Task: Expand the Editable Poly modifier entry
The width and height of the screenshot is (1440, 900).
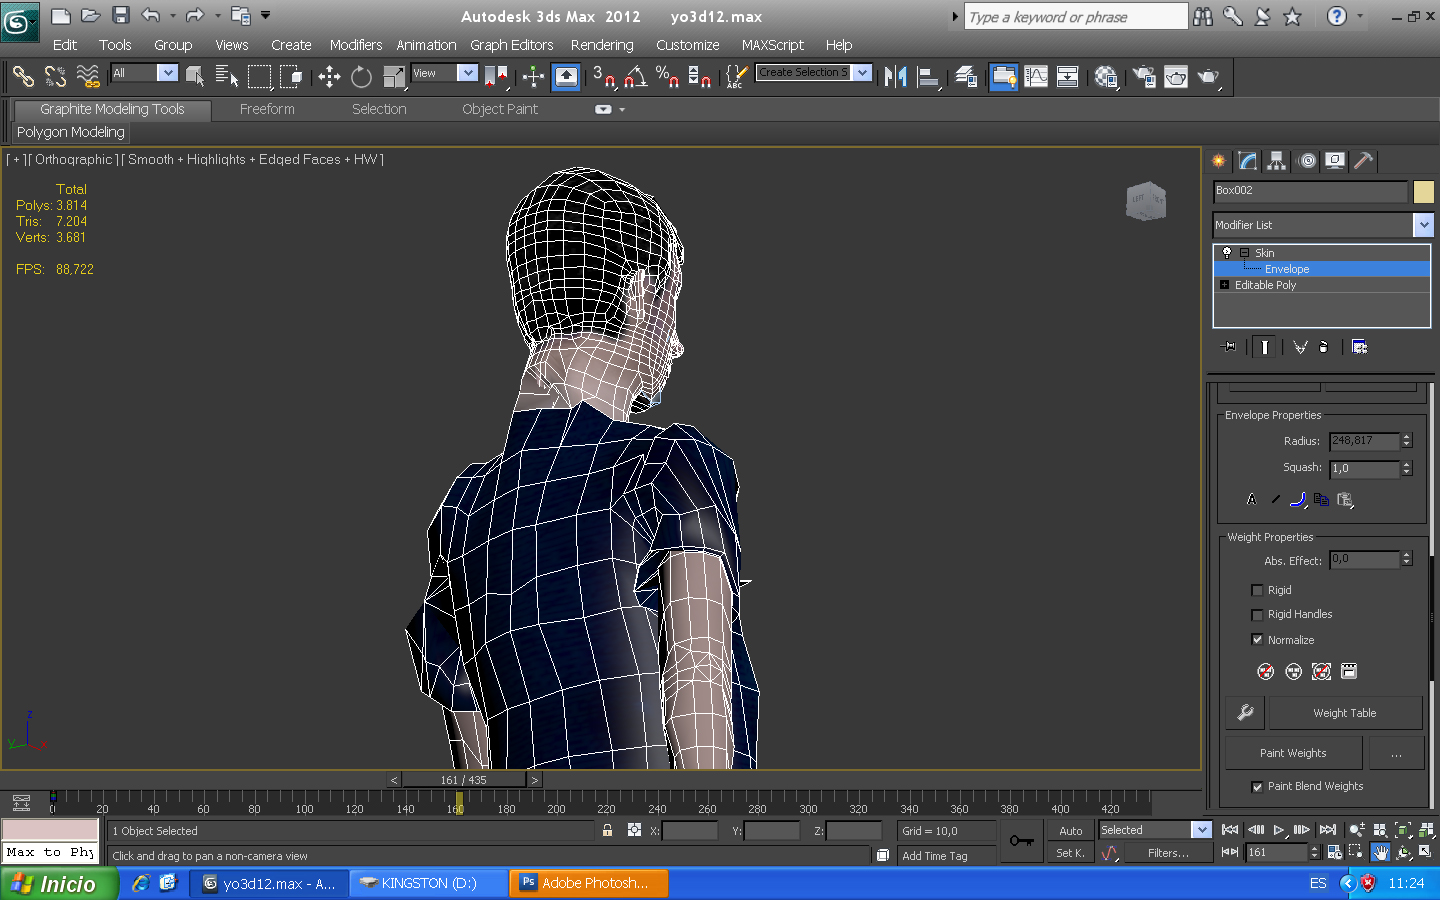Action: [1224, 285]
